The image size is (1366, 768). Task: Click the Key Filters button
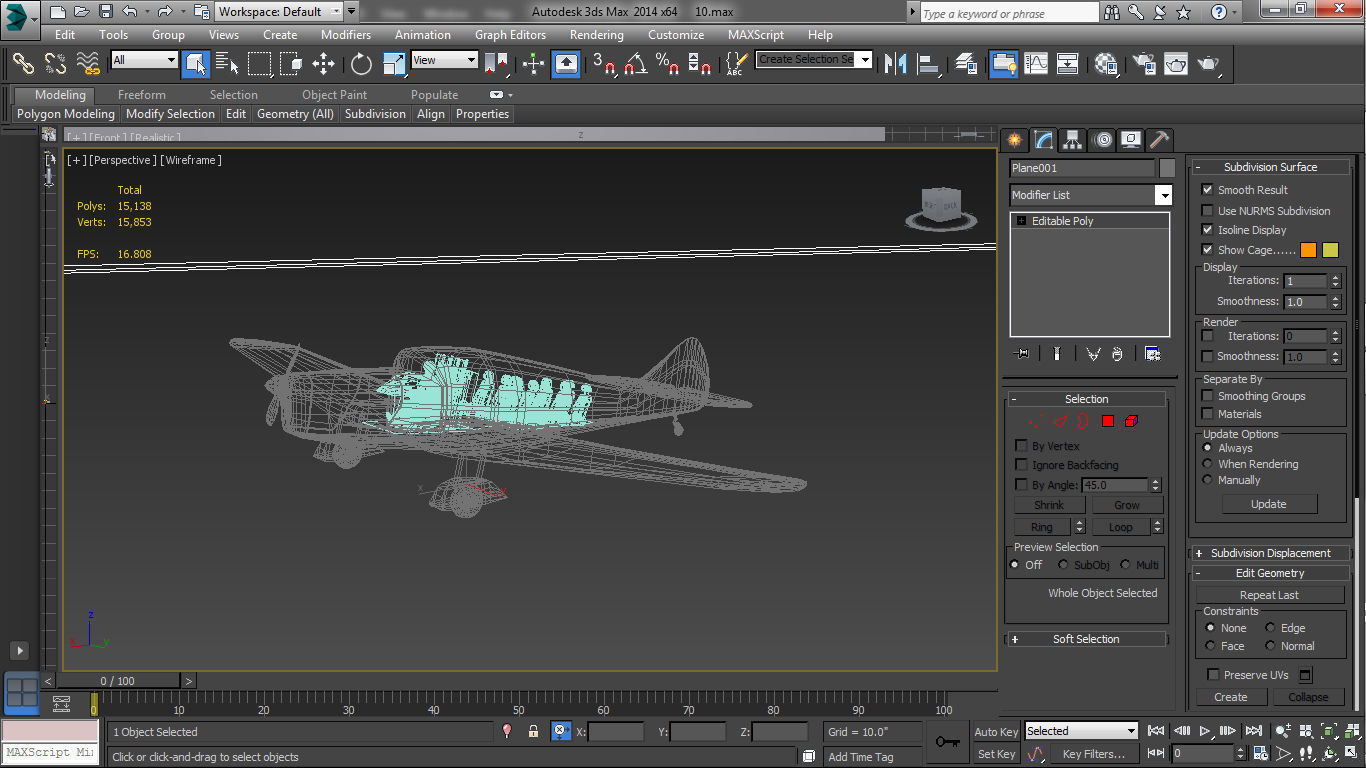(1094, 754)
